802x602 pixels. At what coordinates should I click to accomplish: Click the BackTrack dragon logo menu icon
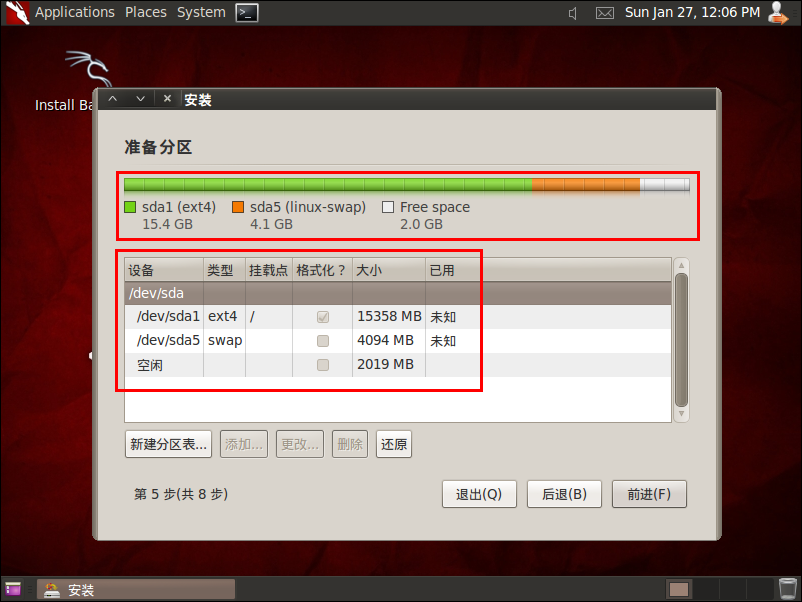point(17,12)
